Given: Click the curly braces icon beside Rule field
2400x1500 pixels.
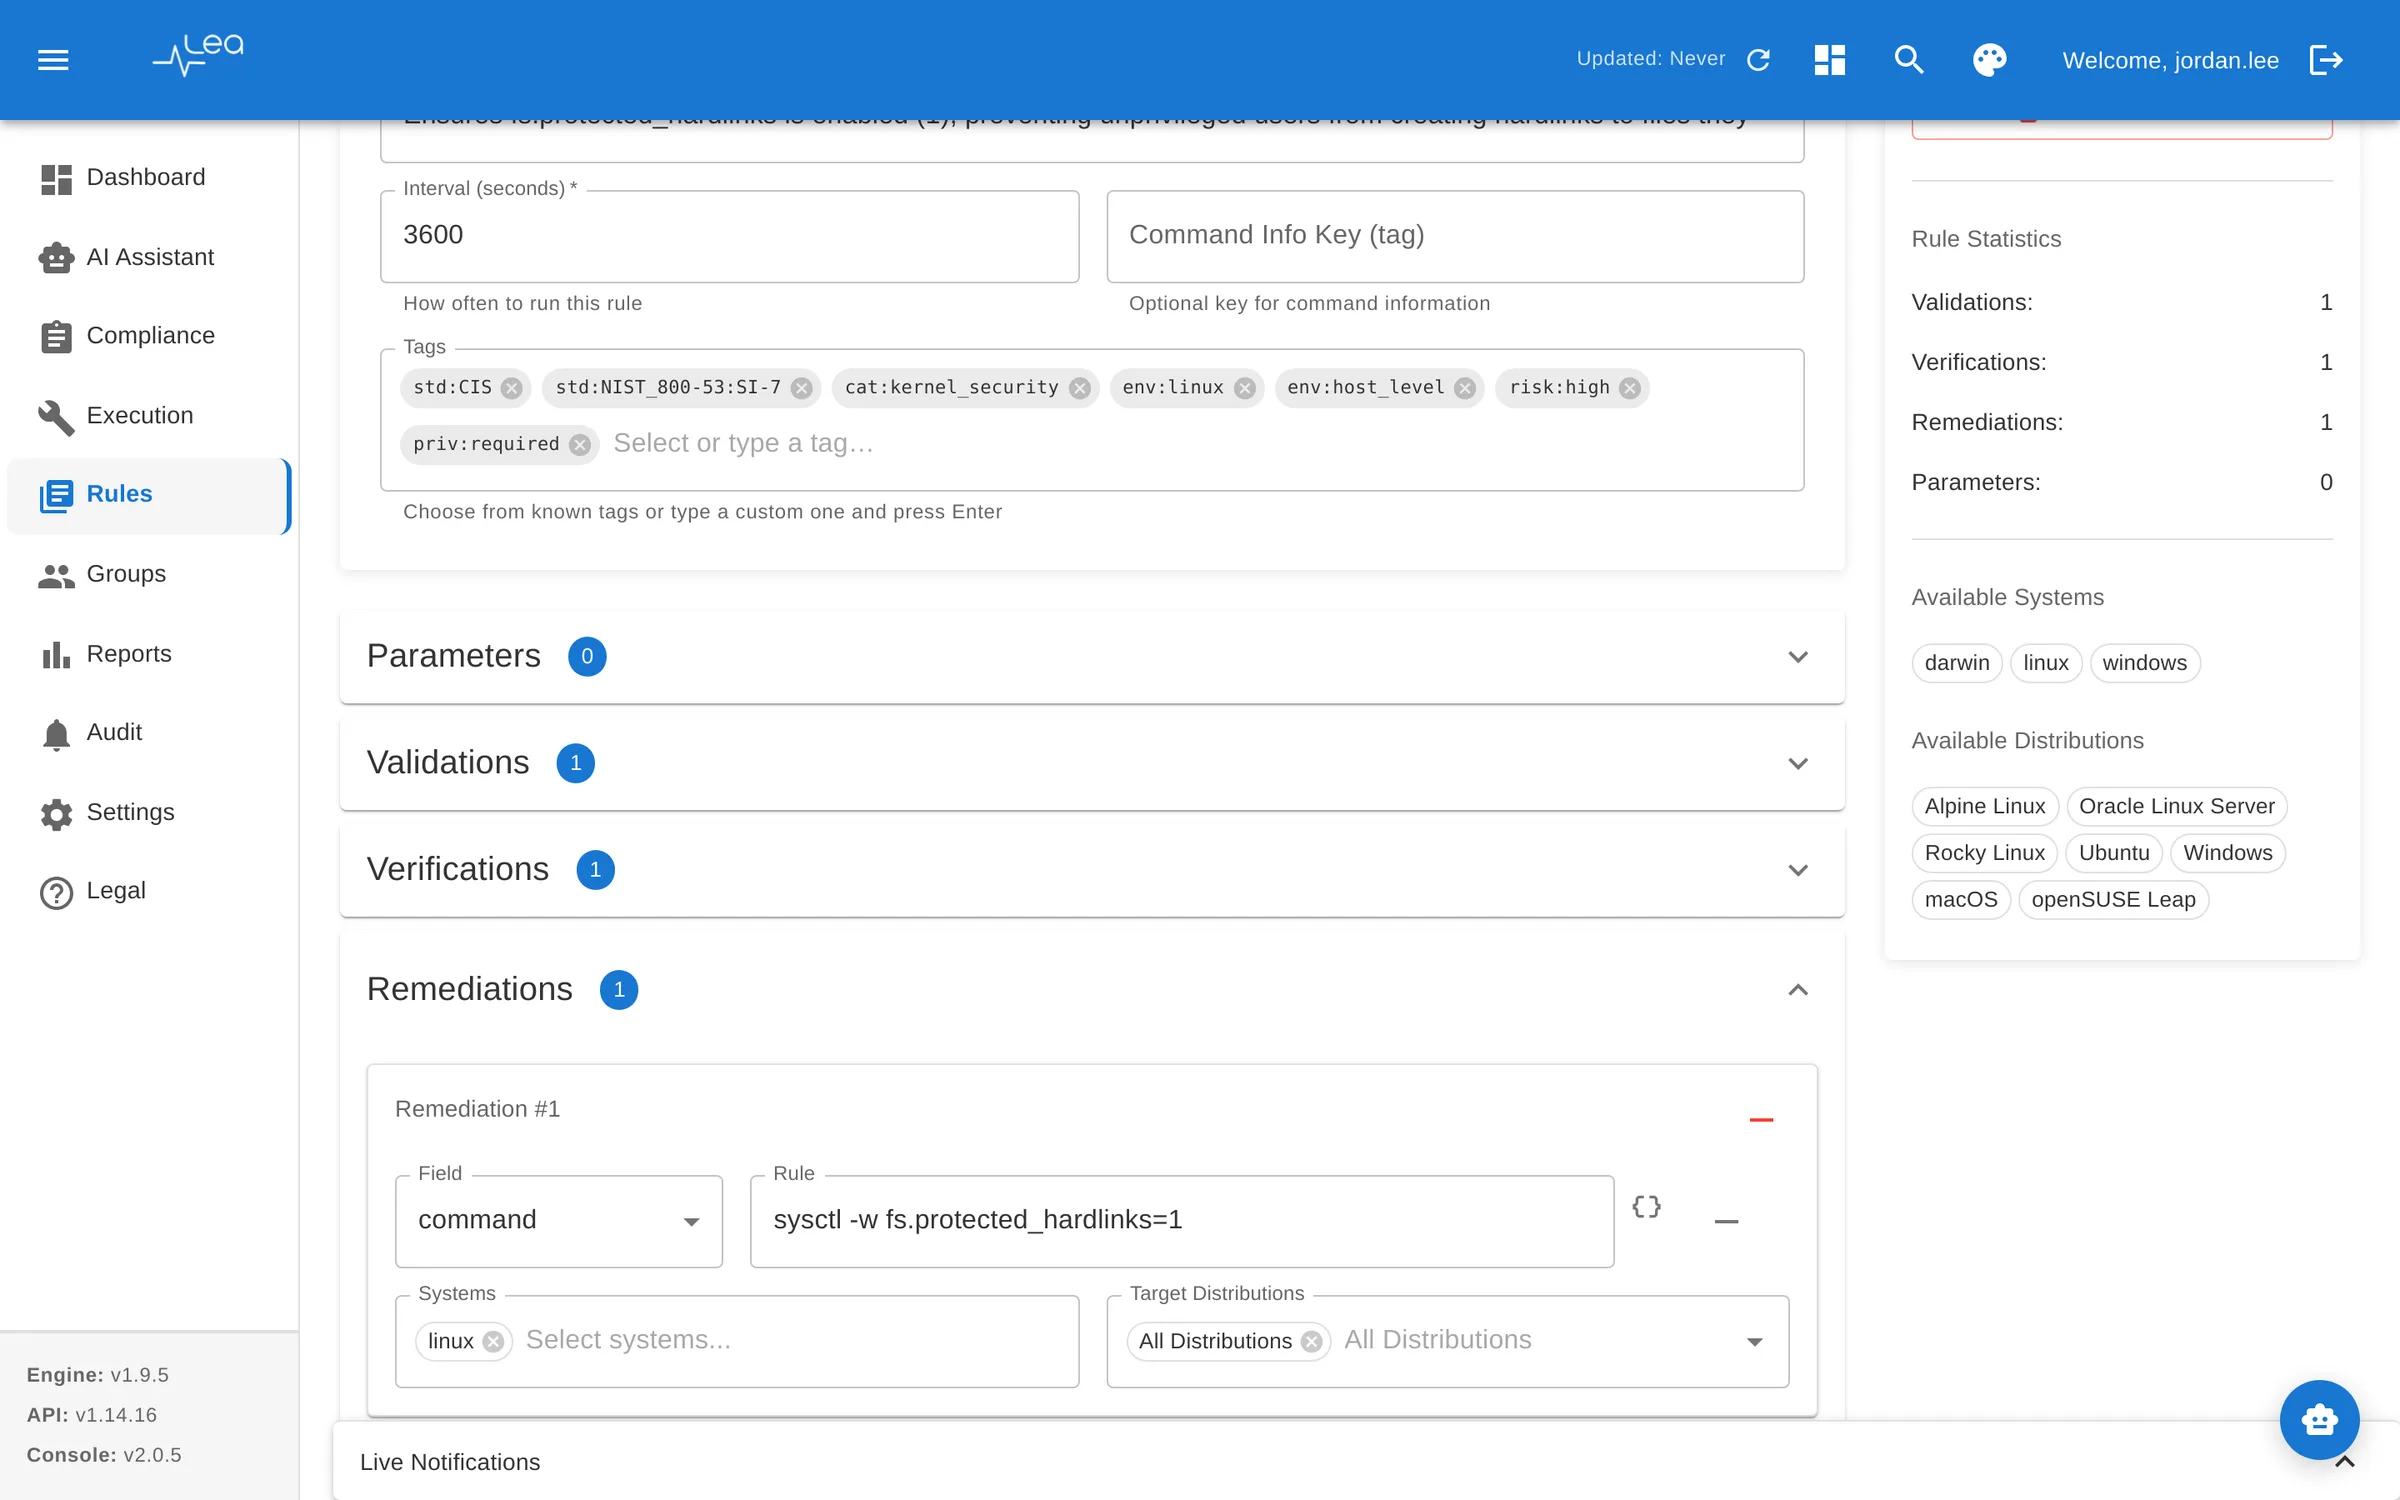Looking at the screenshot, I should [x=1646, y=1206].
